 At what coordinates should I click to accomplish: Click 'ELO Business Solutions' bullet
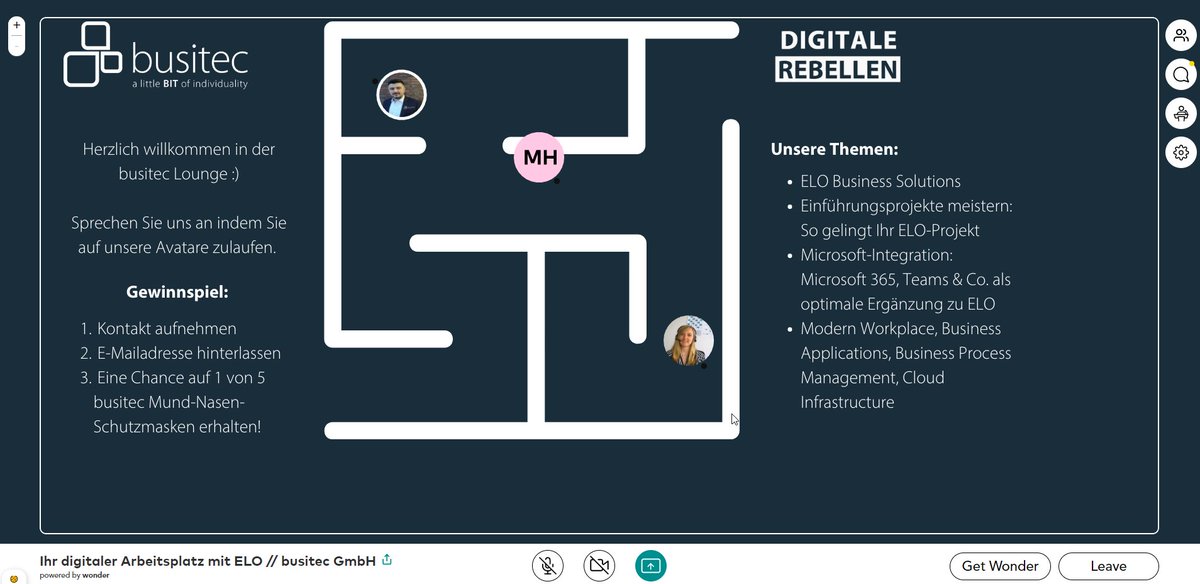click(880, 182)
